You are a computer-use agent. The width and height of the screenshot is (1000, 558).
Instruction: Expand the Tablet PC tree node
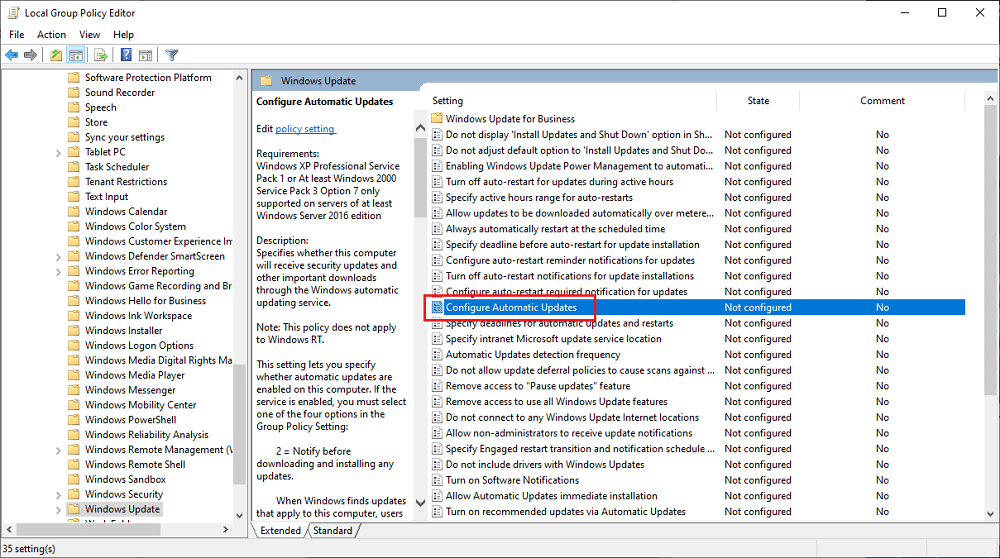[x=58, y=152]
